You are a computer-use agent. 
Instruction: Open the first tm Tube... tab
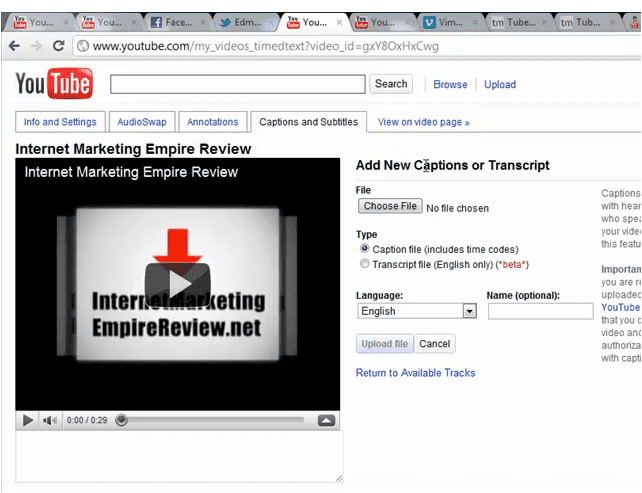coord(518,22)
